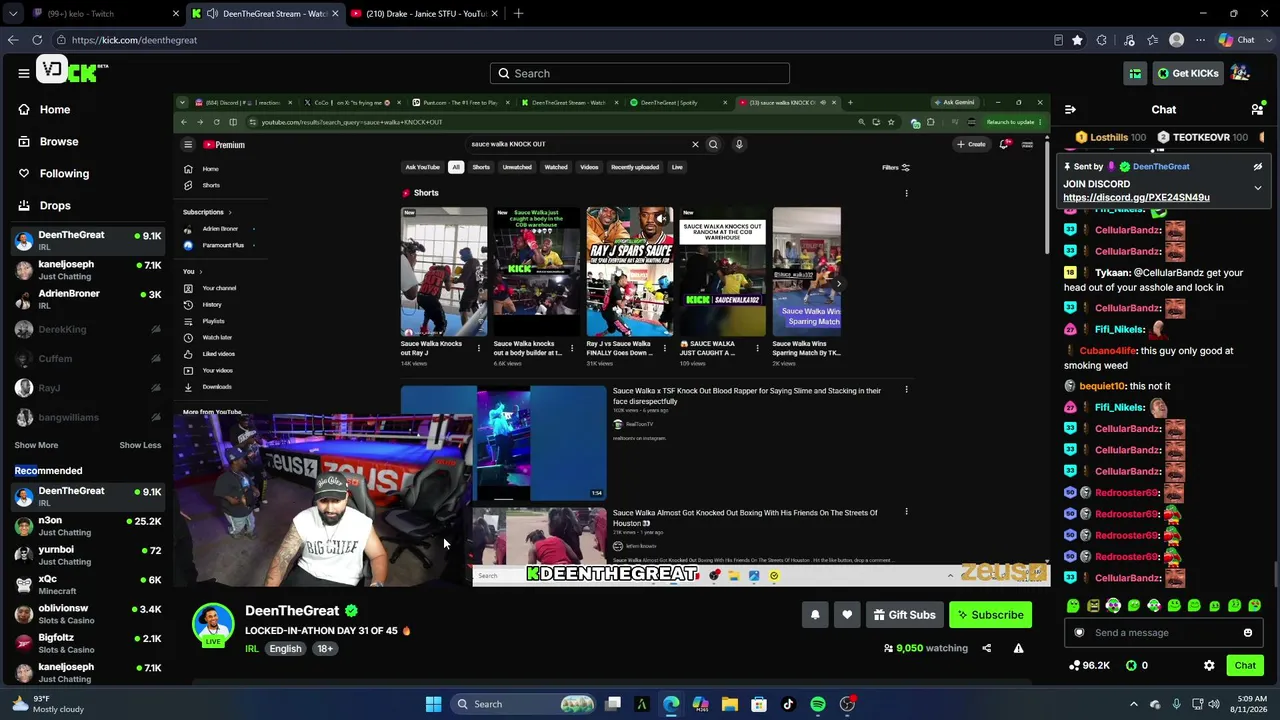This screenshot has height=720, width=1280.
Task: Show hidden system tray icons
Action: point(1133,704)
